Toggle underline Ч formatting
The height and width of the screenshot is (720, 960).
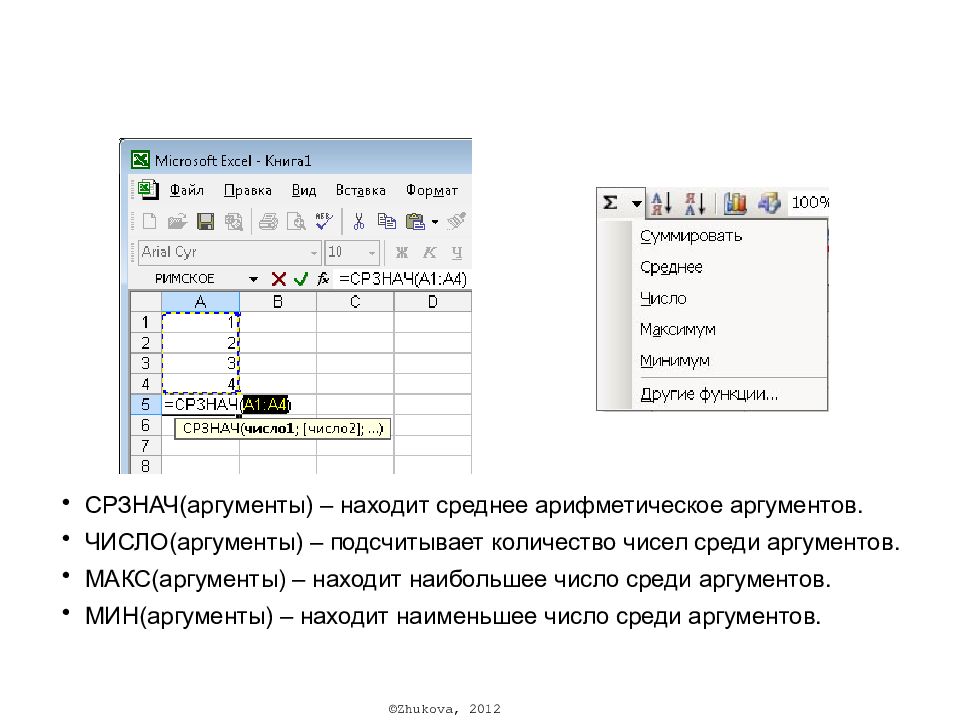(x=457, y=252)
